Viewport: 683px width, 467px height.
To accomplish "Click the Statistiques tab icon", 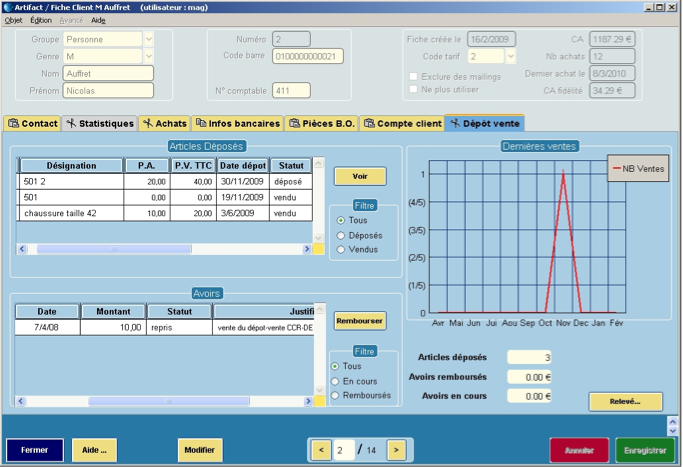I will pyautogui.click(x=71, y=123).
